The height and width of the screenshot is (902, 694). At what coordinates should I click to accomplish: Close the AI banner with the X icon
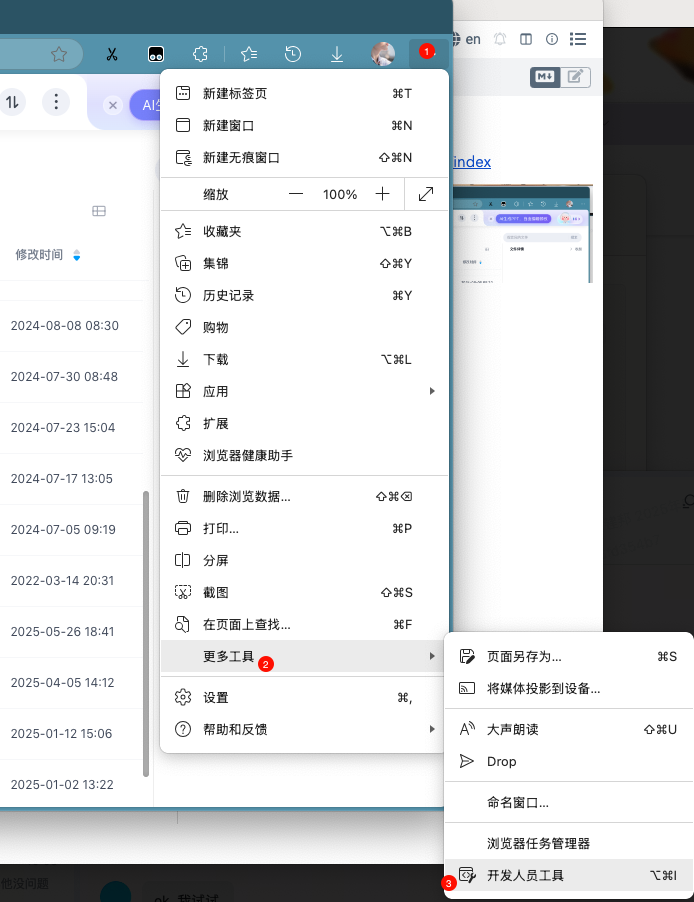[113, 105]
